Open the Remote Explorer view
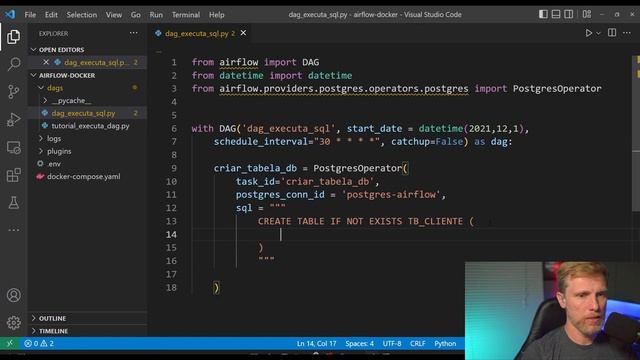 tap(13, 147)
